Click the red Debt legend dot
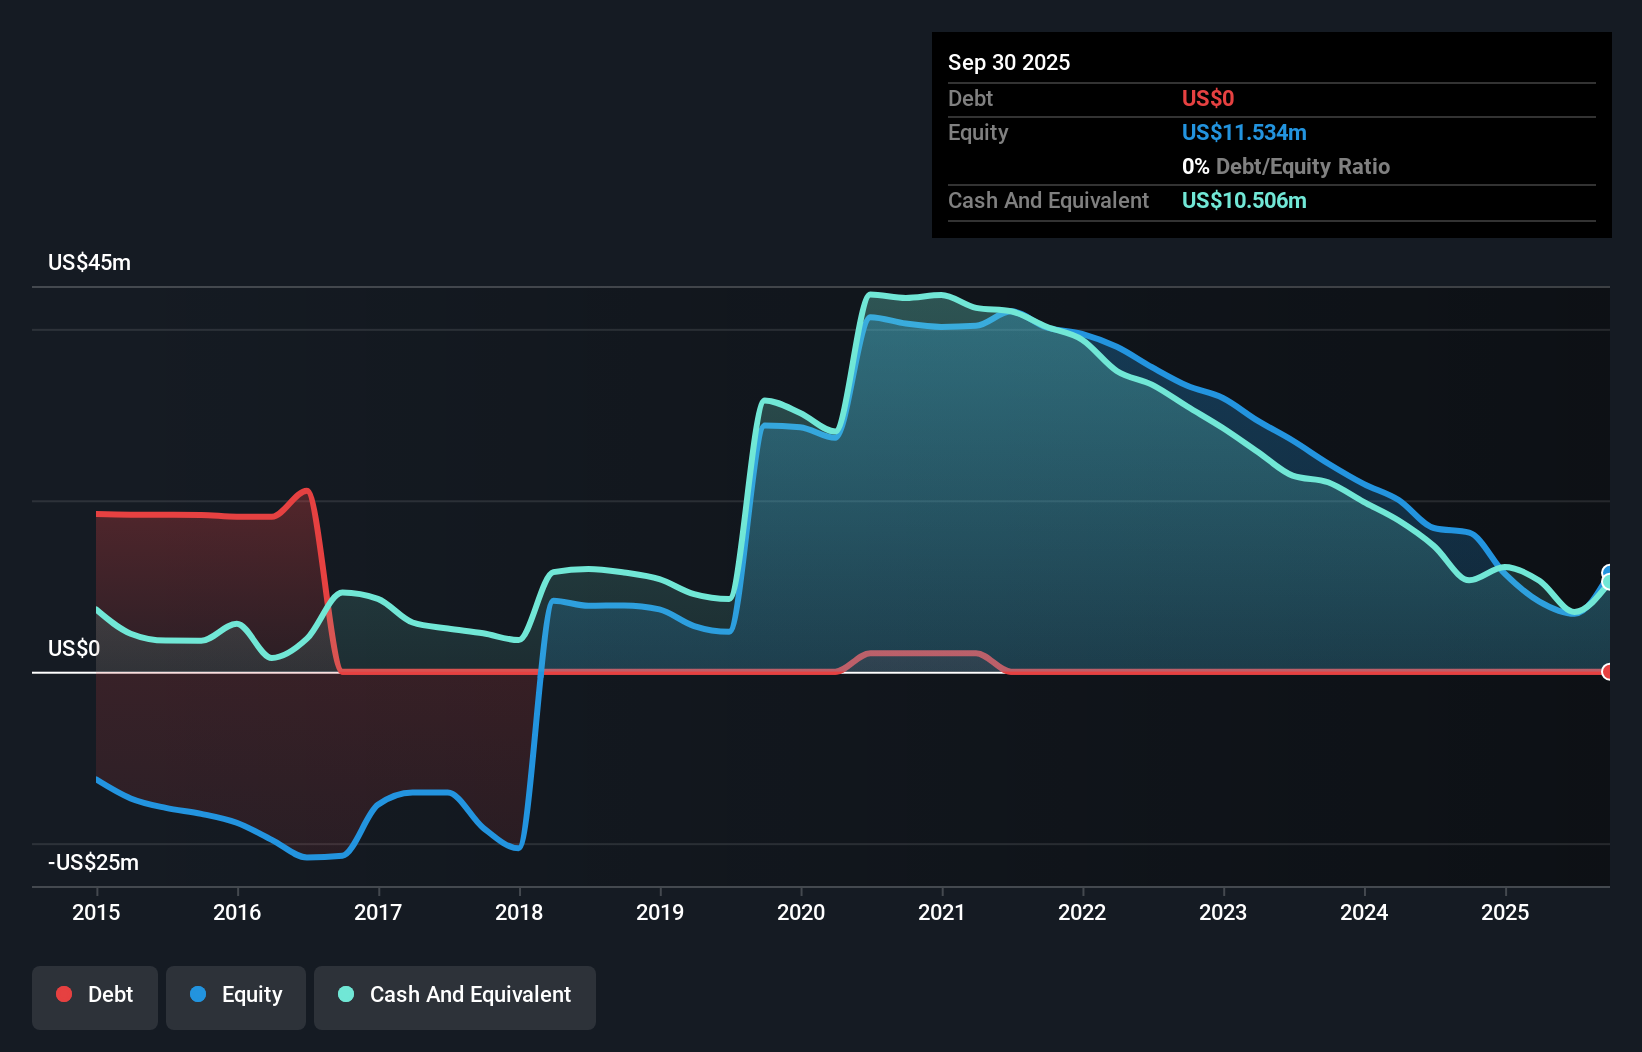Image resolution: width=1642 pixels, height=1052 pixels. coord(64,994)
